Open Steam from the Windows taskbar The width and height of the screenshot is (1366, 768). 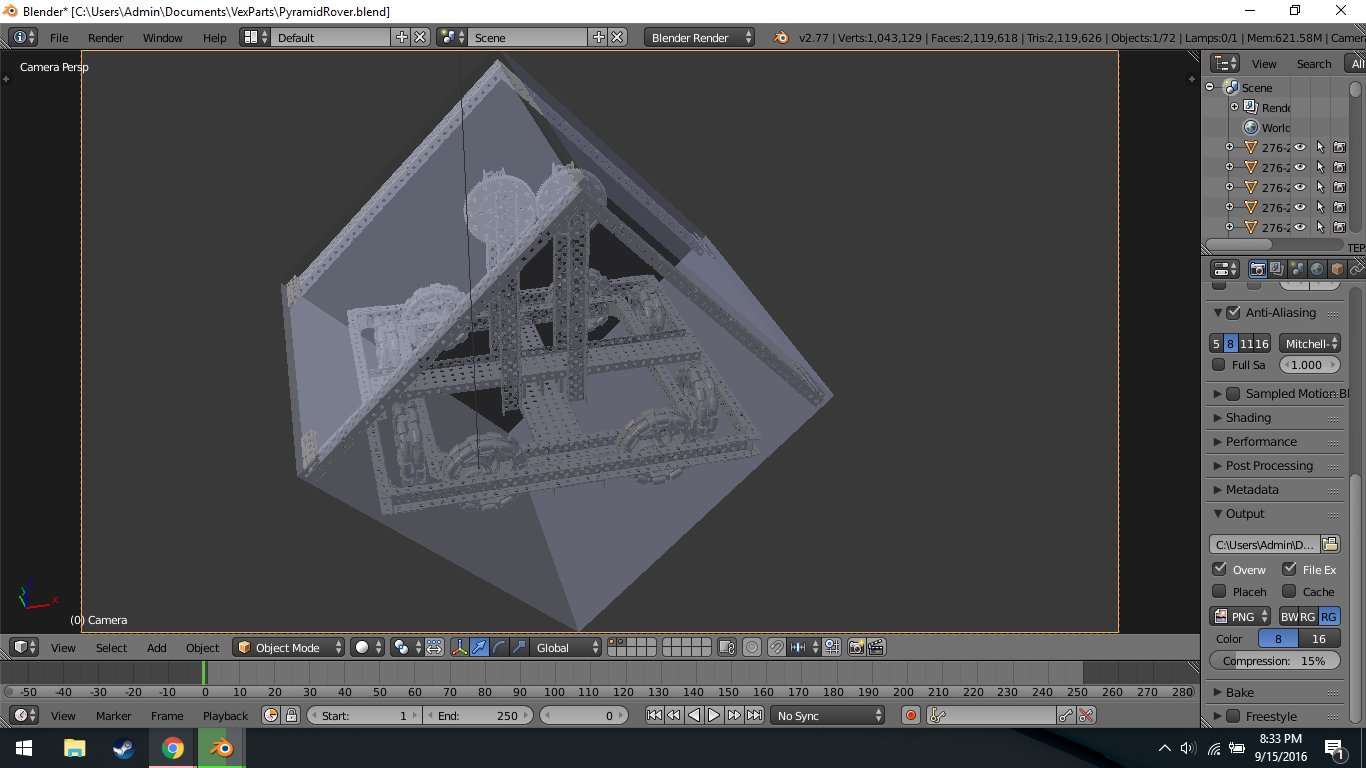[123, 748]
